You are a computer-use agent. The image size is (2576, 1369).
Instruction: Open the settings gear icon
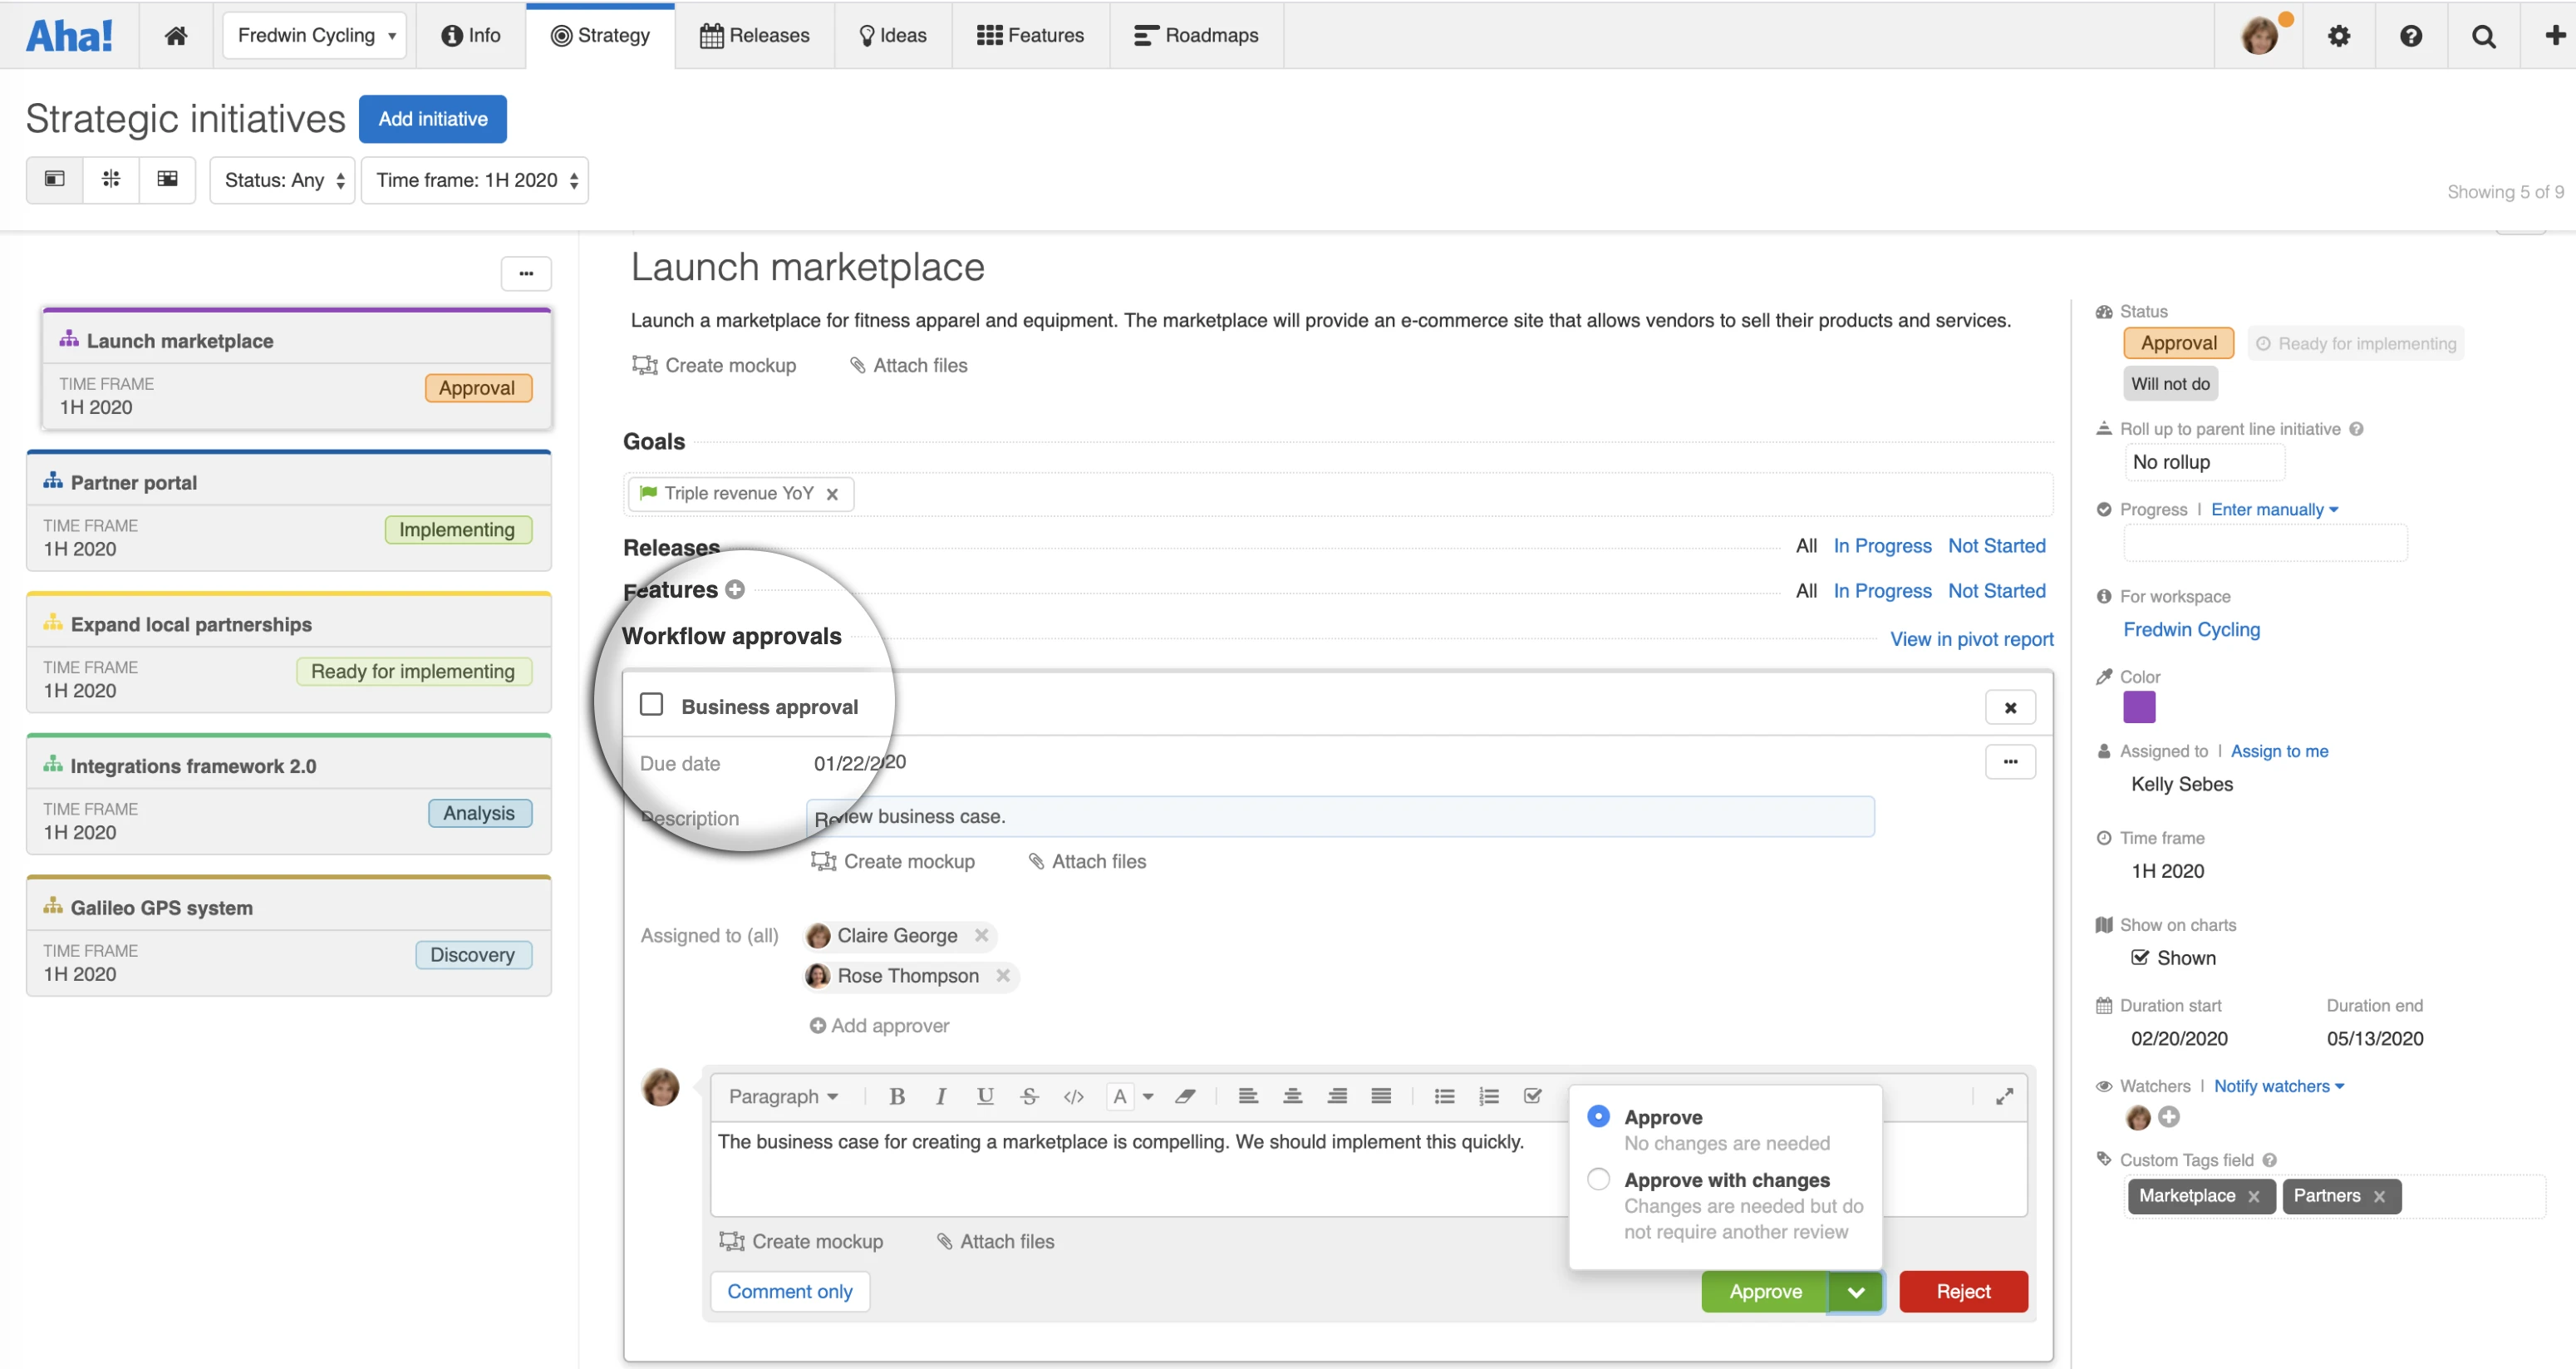[x=2338, y=36]
